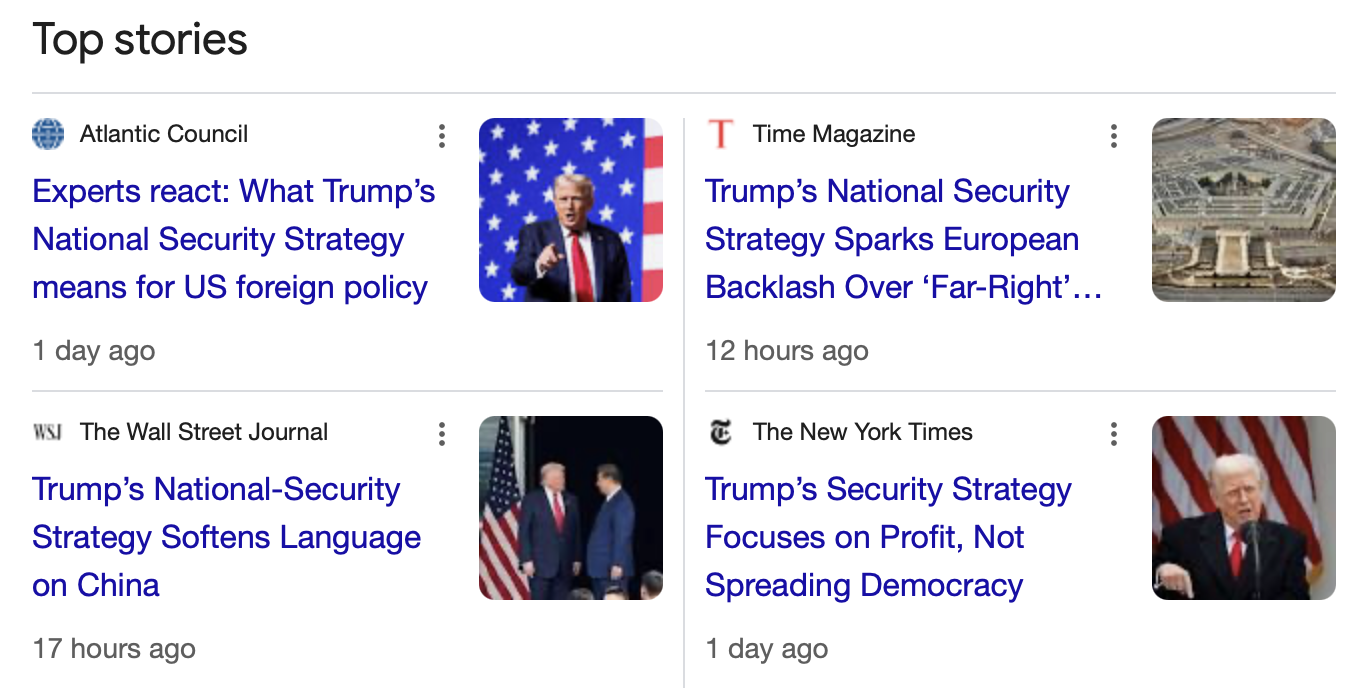Click the Pentagon aerial photo thumbnail
The height and width of the screenshot is (688, 1372).
tap(1243, 210)
